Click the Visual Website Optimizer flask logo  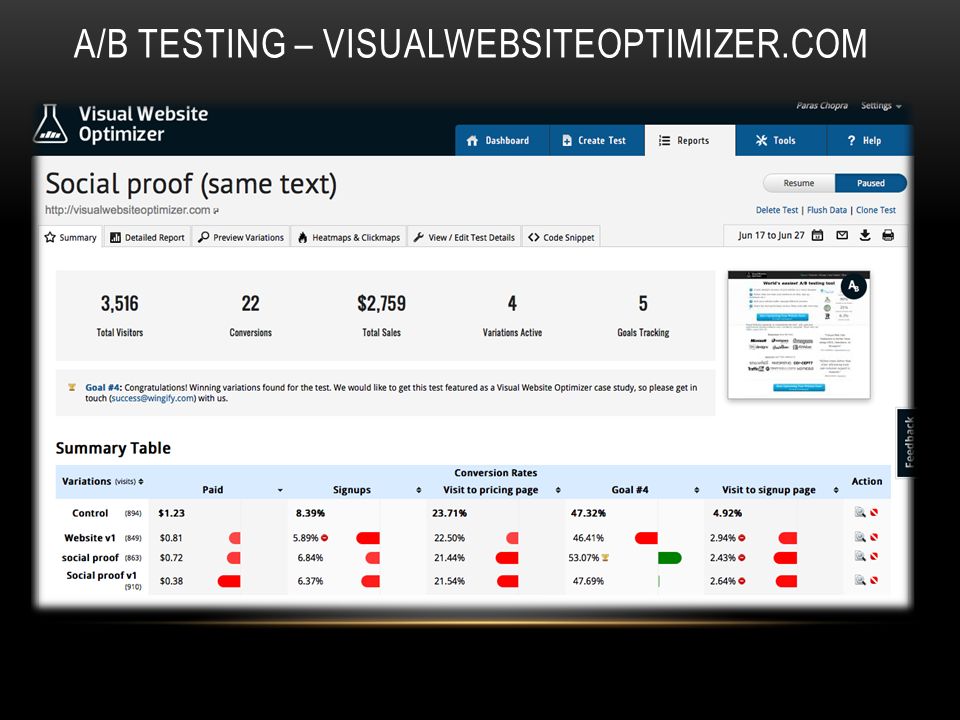coord(51,123)
